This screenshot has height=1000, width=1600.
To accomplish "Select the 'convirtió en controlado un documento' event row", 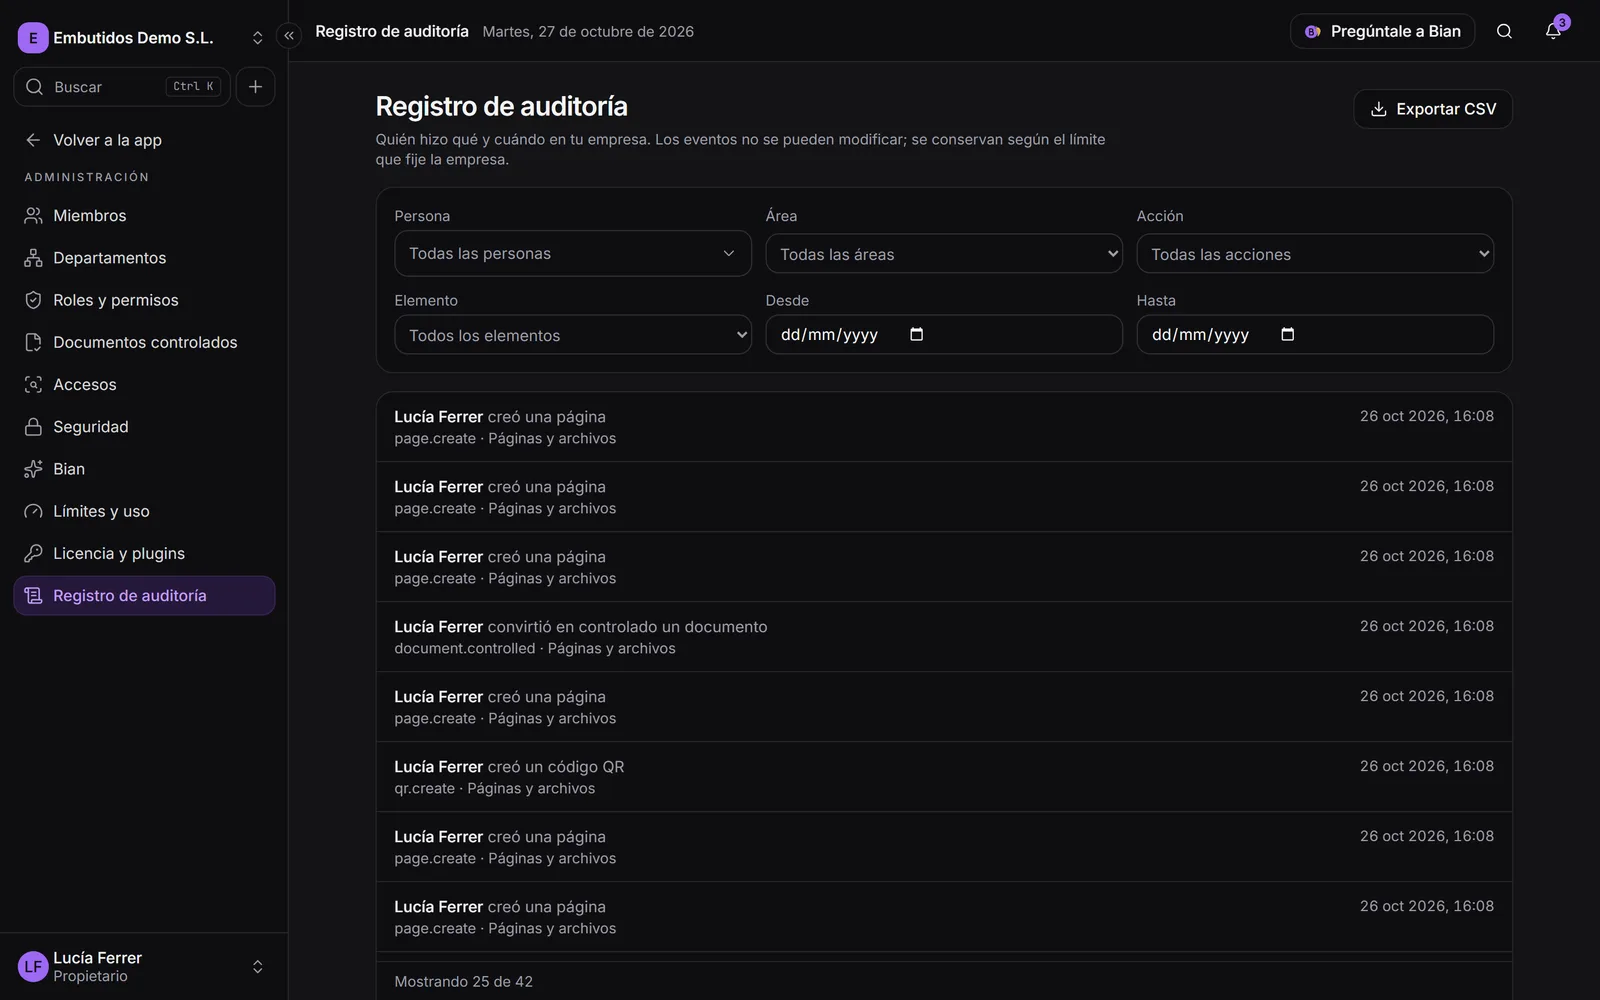I will click(944, 637).
